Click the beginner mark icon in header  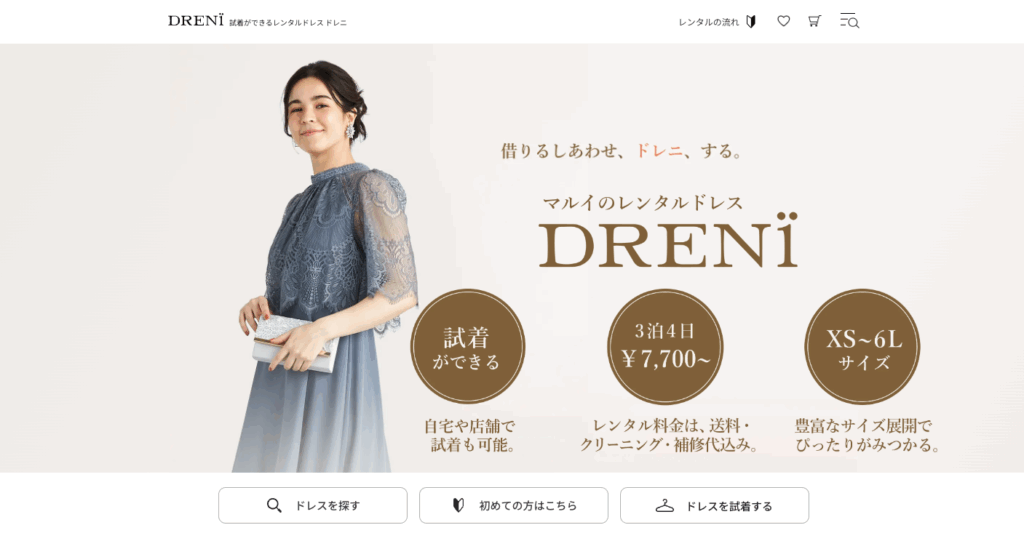pyautogui.click(x=751, y=22)
